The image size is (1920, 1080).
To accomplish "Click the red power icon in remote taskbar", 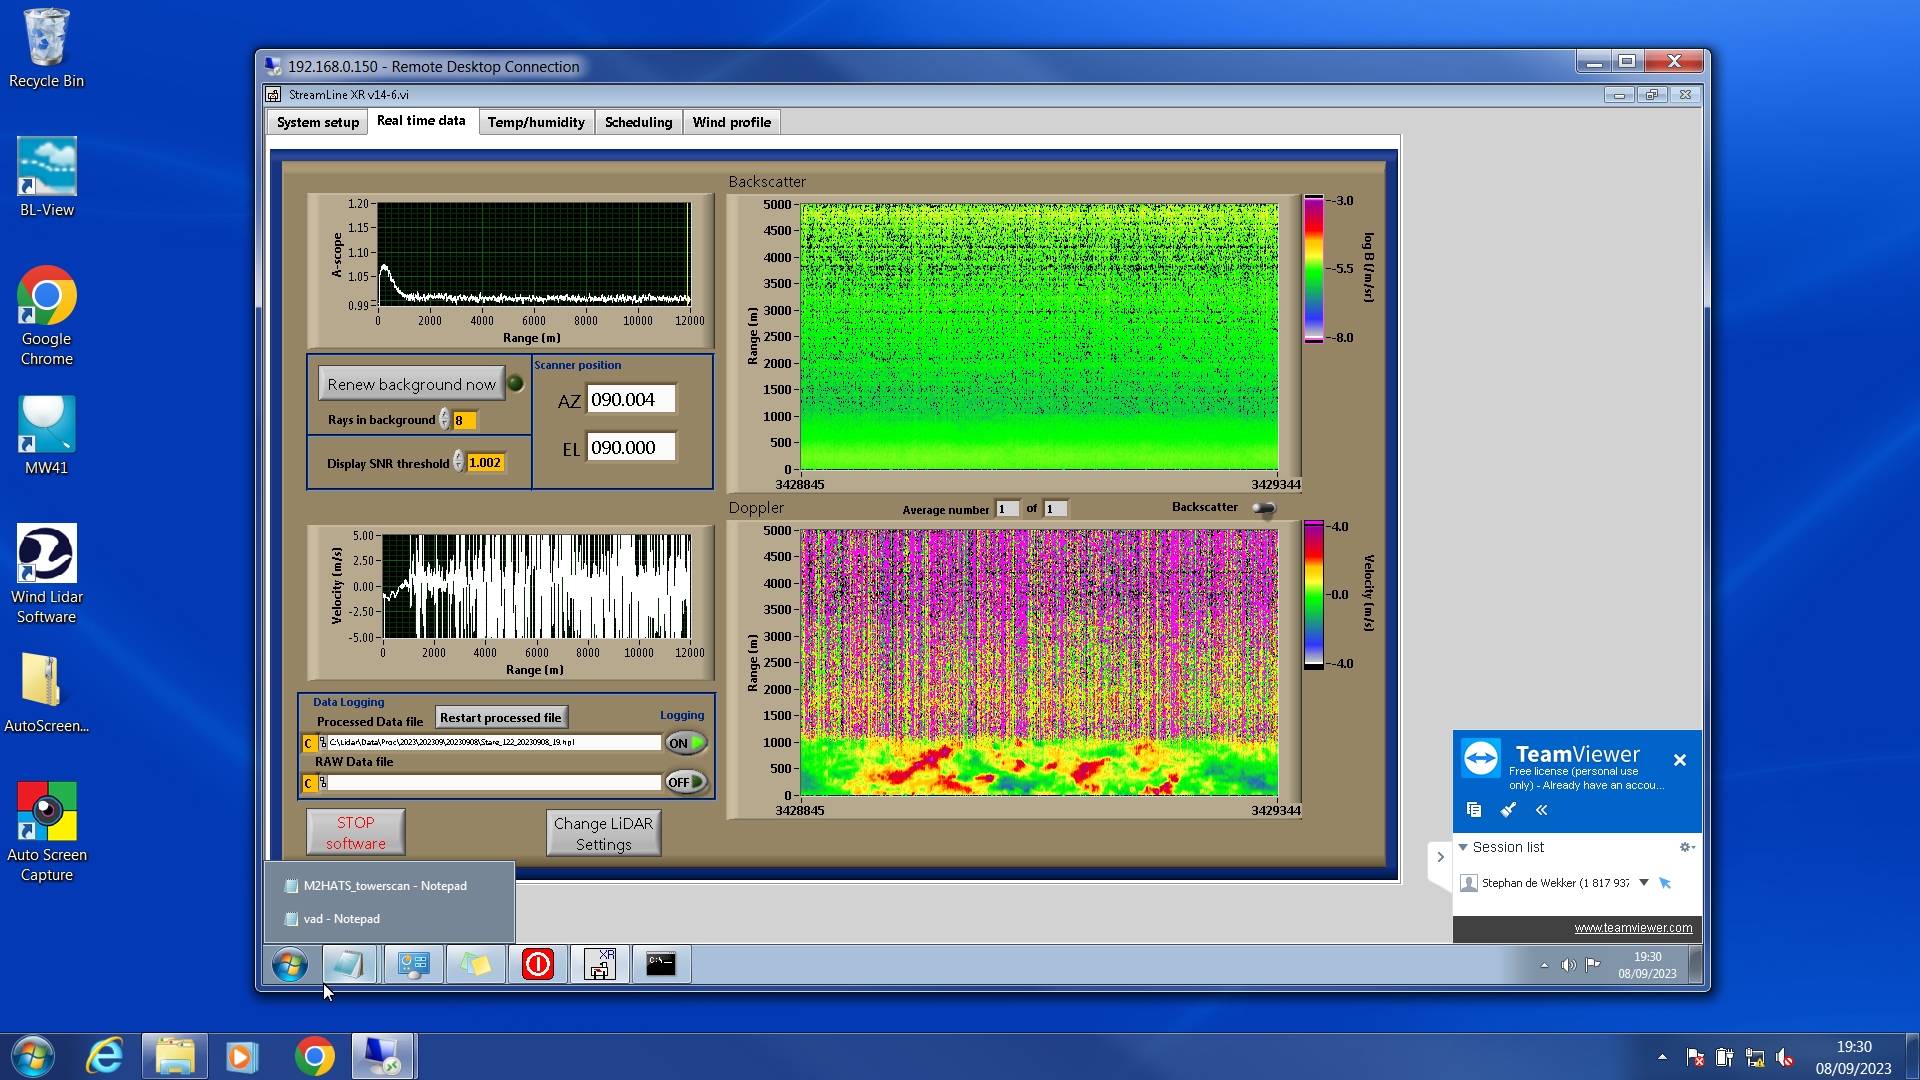I will [x=538, y=964].
